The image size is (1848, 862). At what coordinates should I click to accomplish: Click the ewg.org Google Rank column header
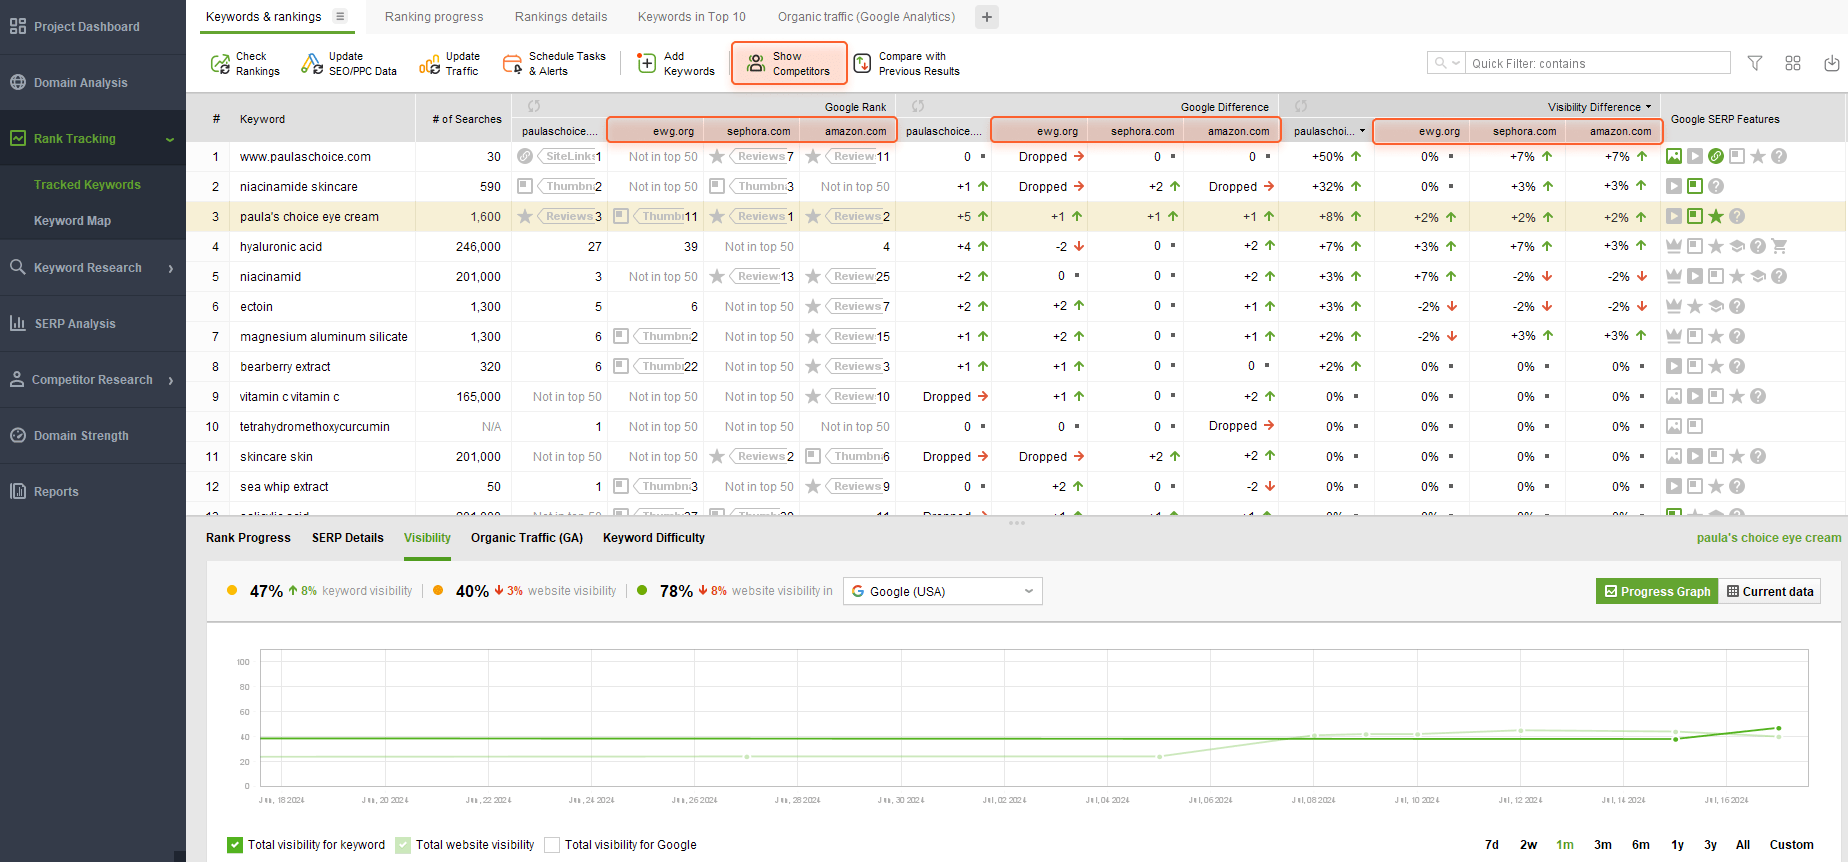656,131
